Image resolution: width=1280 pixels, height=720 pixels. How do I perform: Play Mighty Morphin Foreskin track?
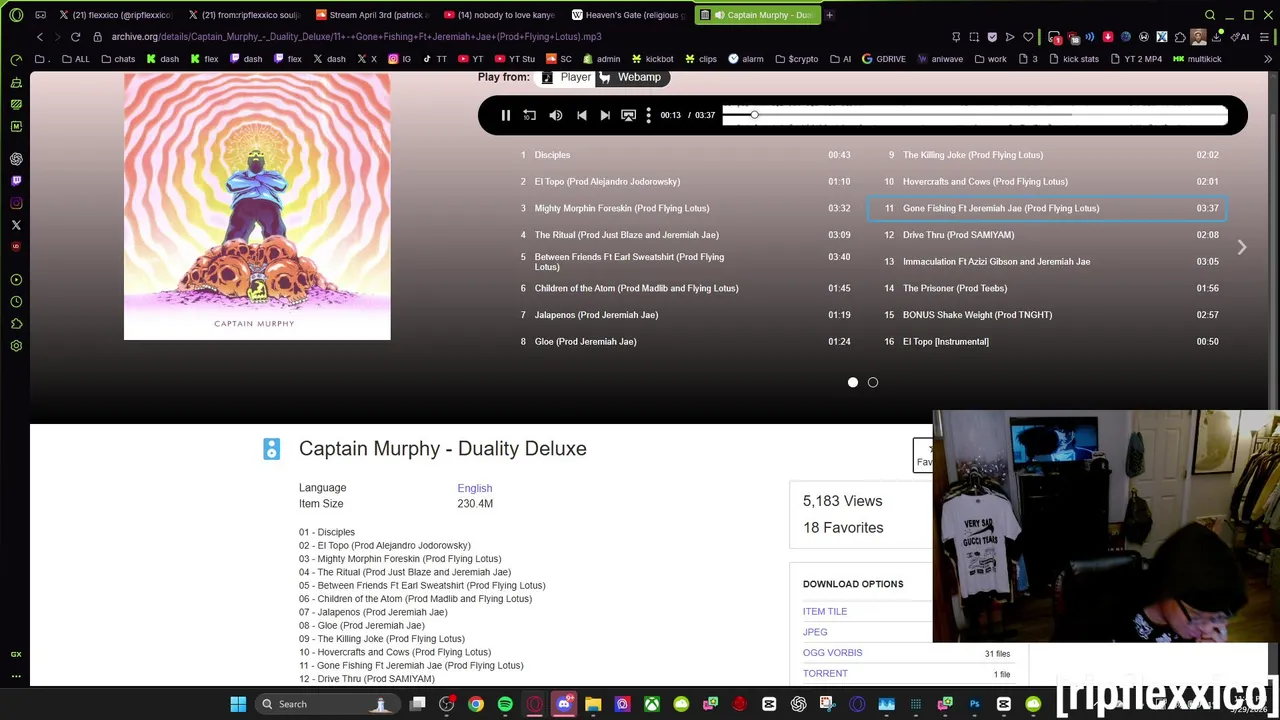685,208
